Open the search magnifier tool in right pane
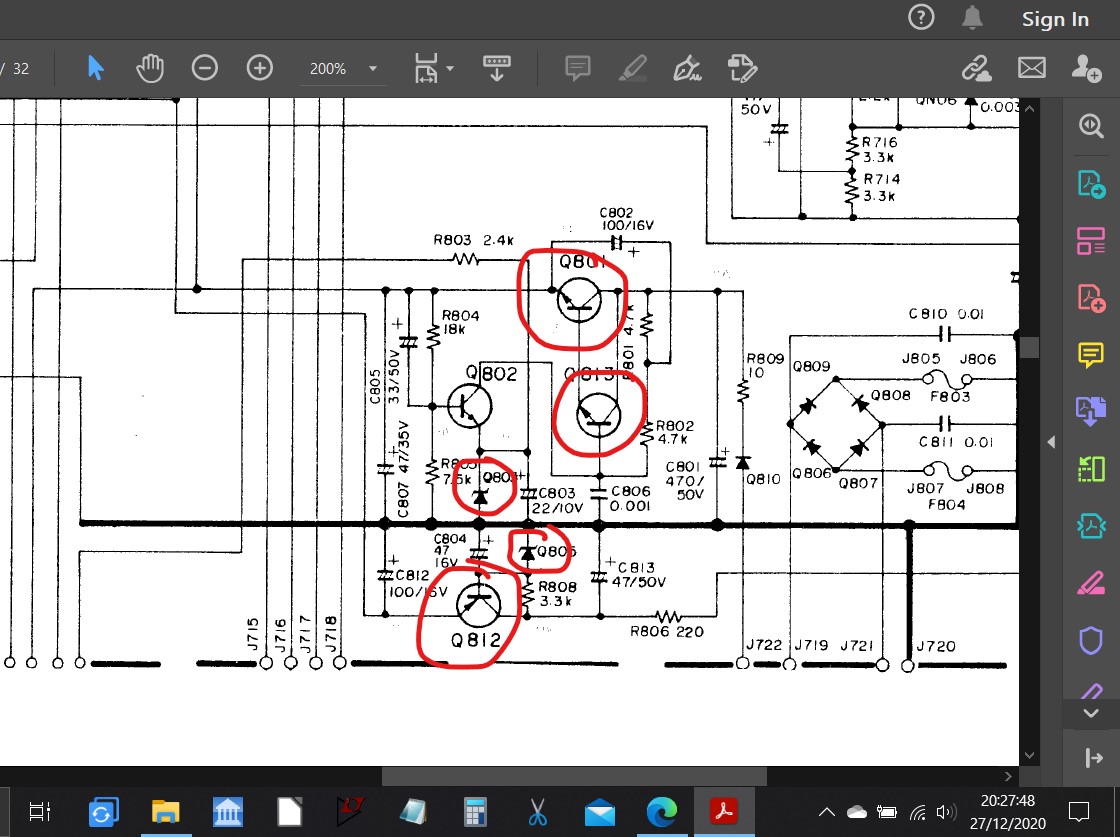The image size is (1120, 837). (1091, 126)
